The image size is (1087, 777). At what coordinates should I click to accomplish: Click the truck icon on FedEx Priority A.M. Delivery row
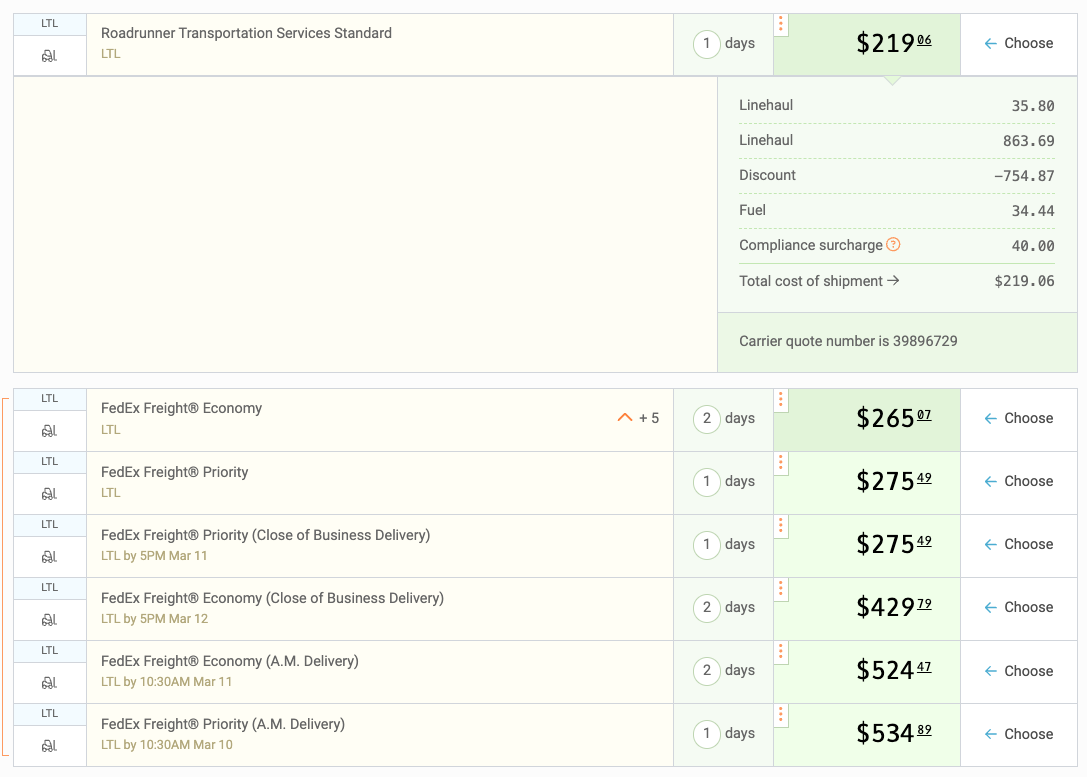coord(49,746)
